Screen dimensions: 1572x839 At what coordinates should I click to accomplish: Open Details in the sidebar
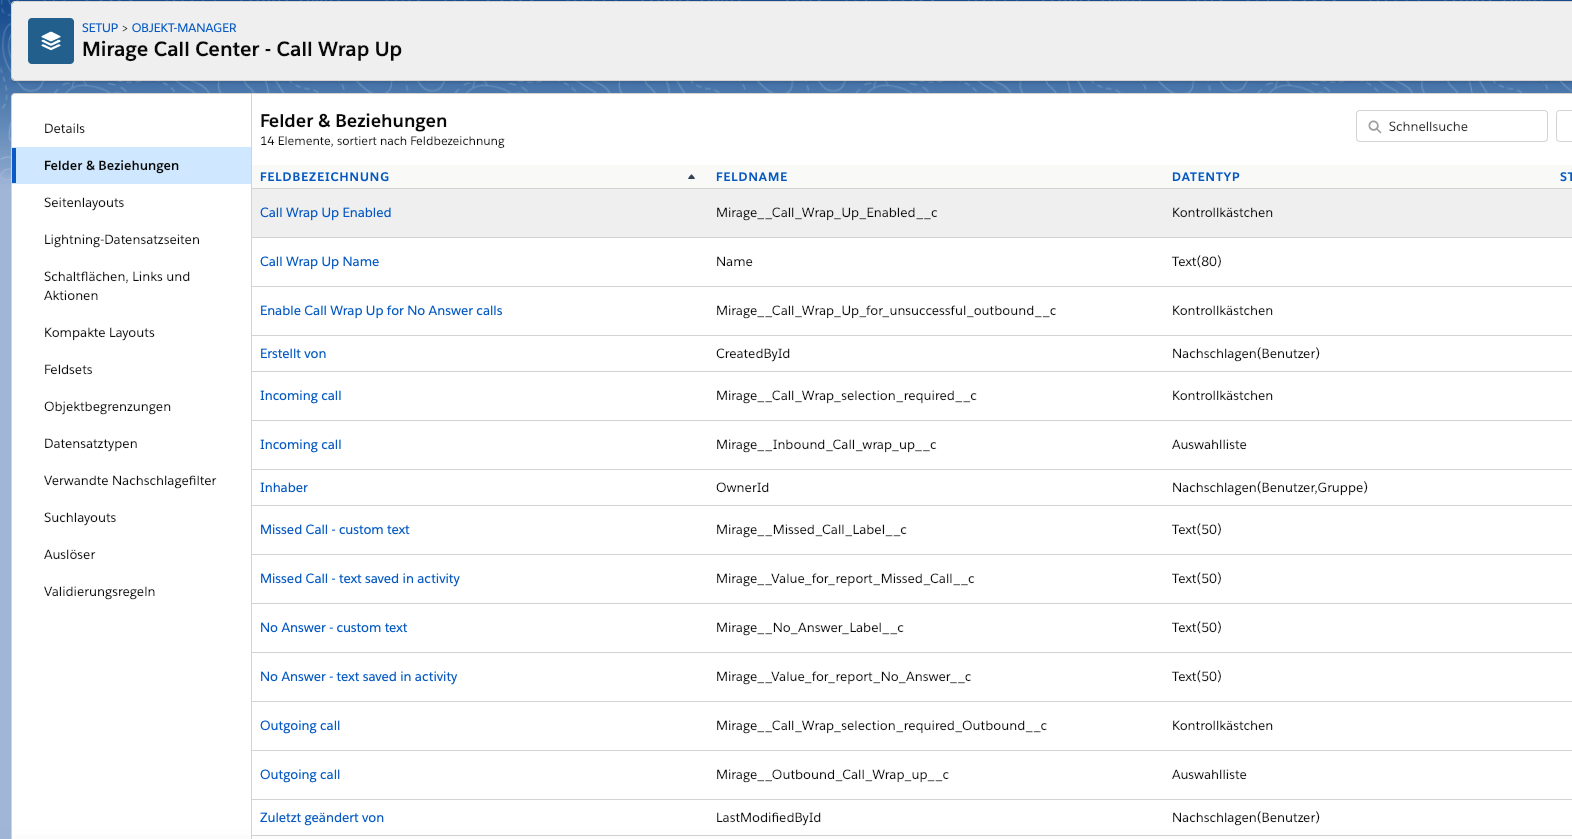[x=64, y=129]
